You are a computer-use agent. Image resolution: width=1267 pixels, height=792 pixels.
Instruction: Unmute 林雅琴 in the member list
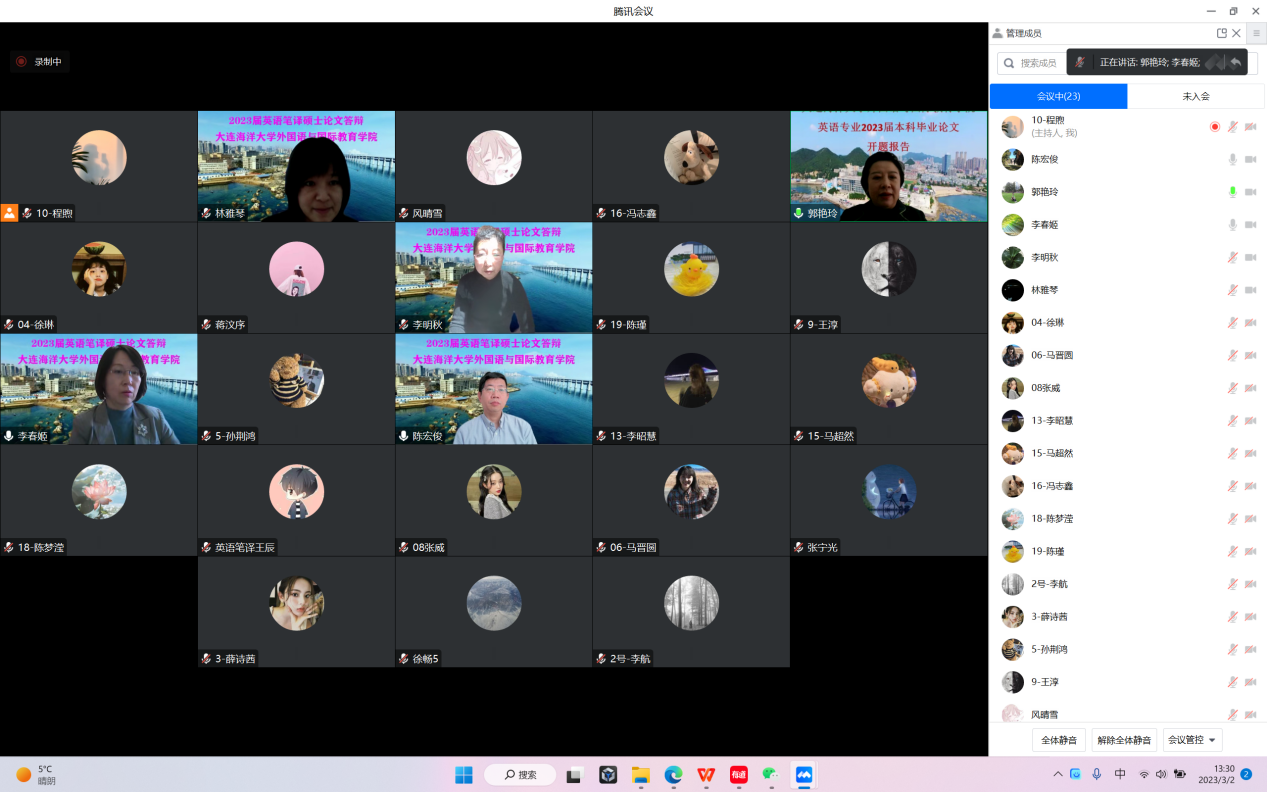point(1232,290)
